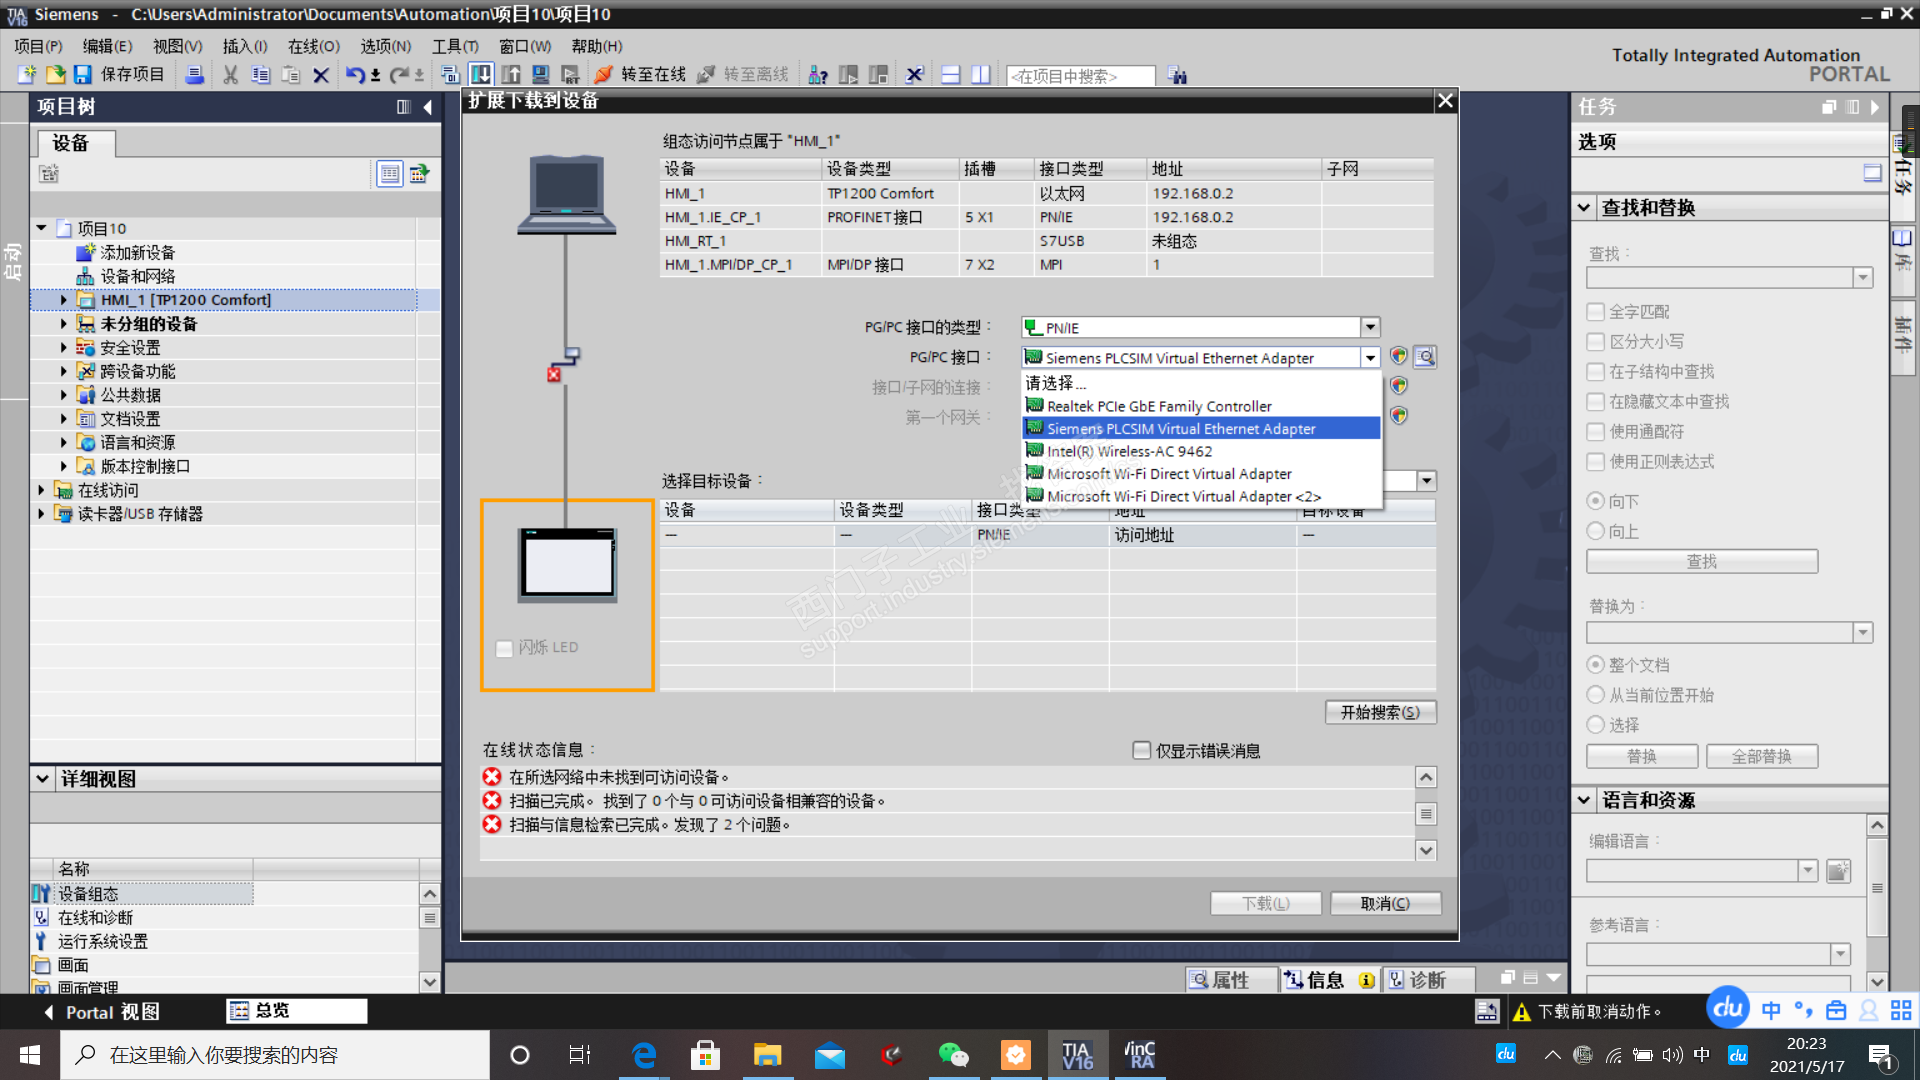Click the delete X toolbar icon

[321, 75]
